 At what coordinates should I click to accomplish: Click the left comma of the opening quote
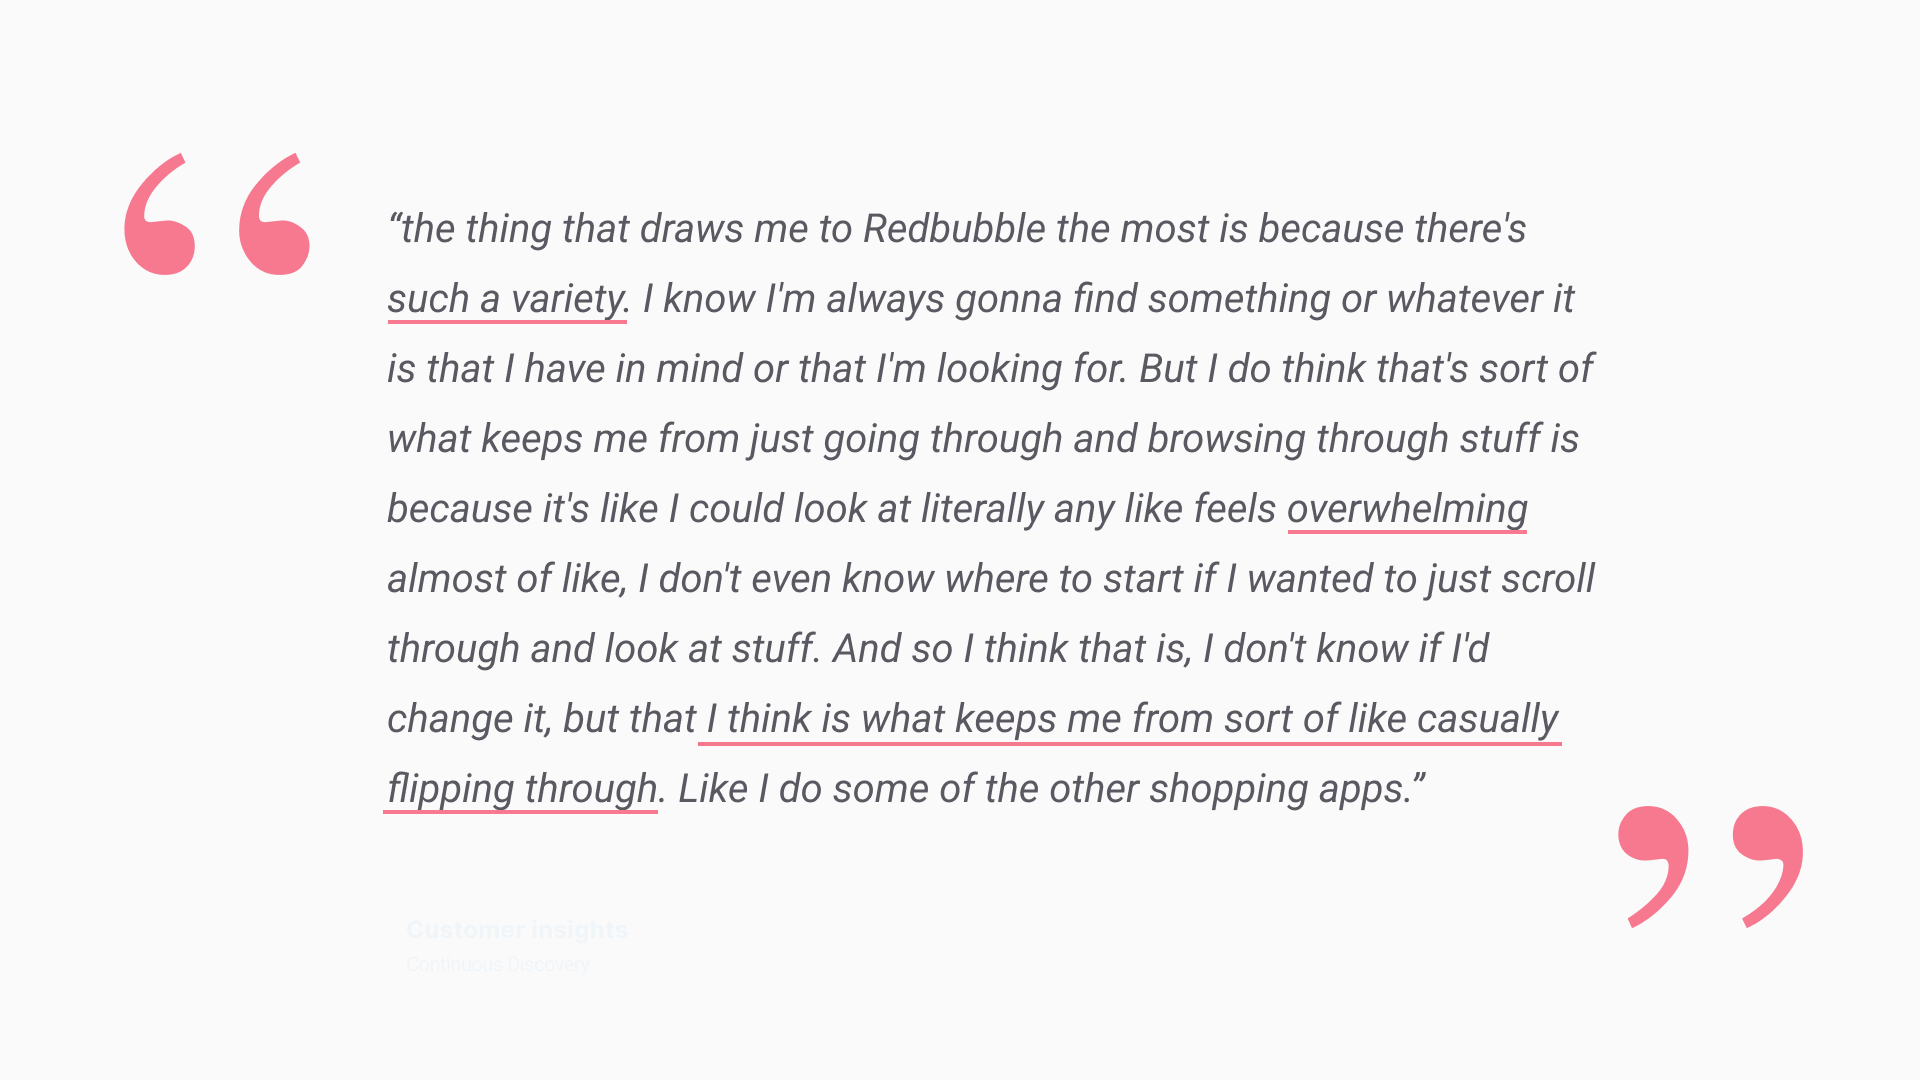coord(160,216)
